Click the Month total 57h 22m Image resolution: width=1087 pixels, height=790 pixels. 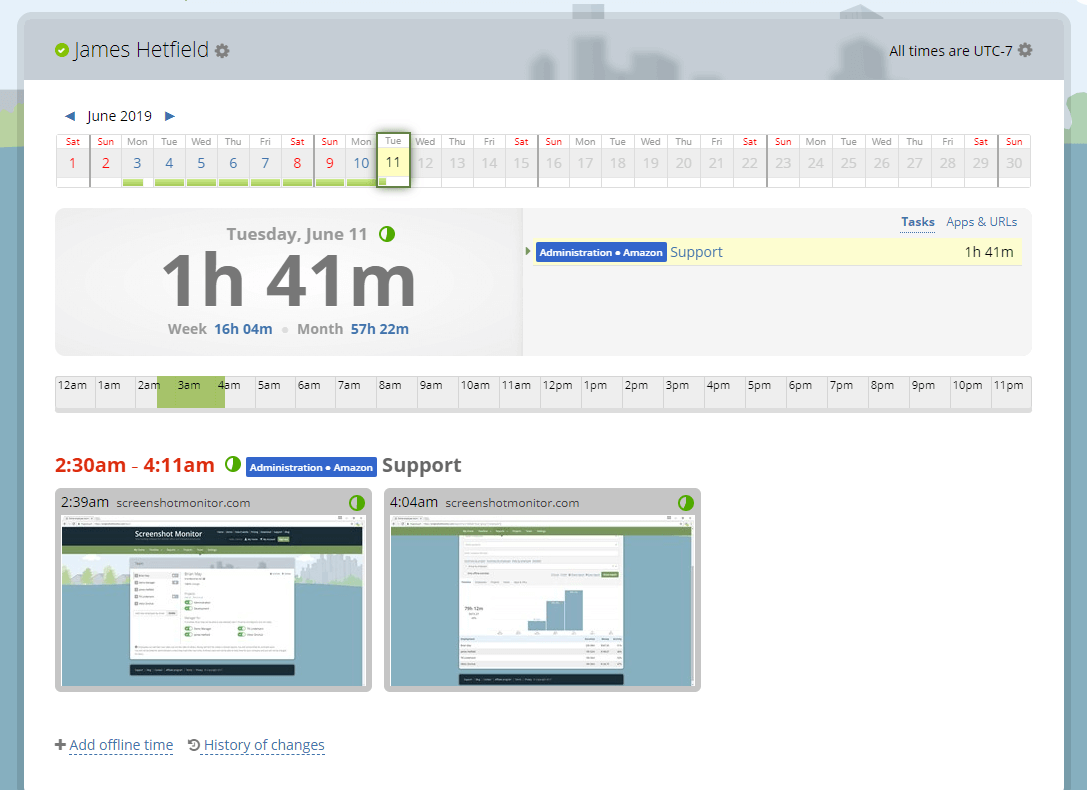[x=379, y=328]
